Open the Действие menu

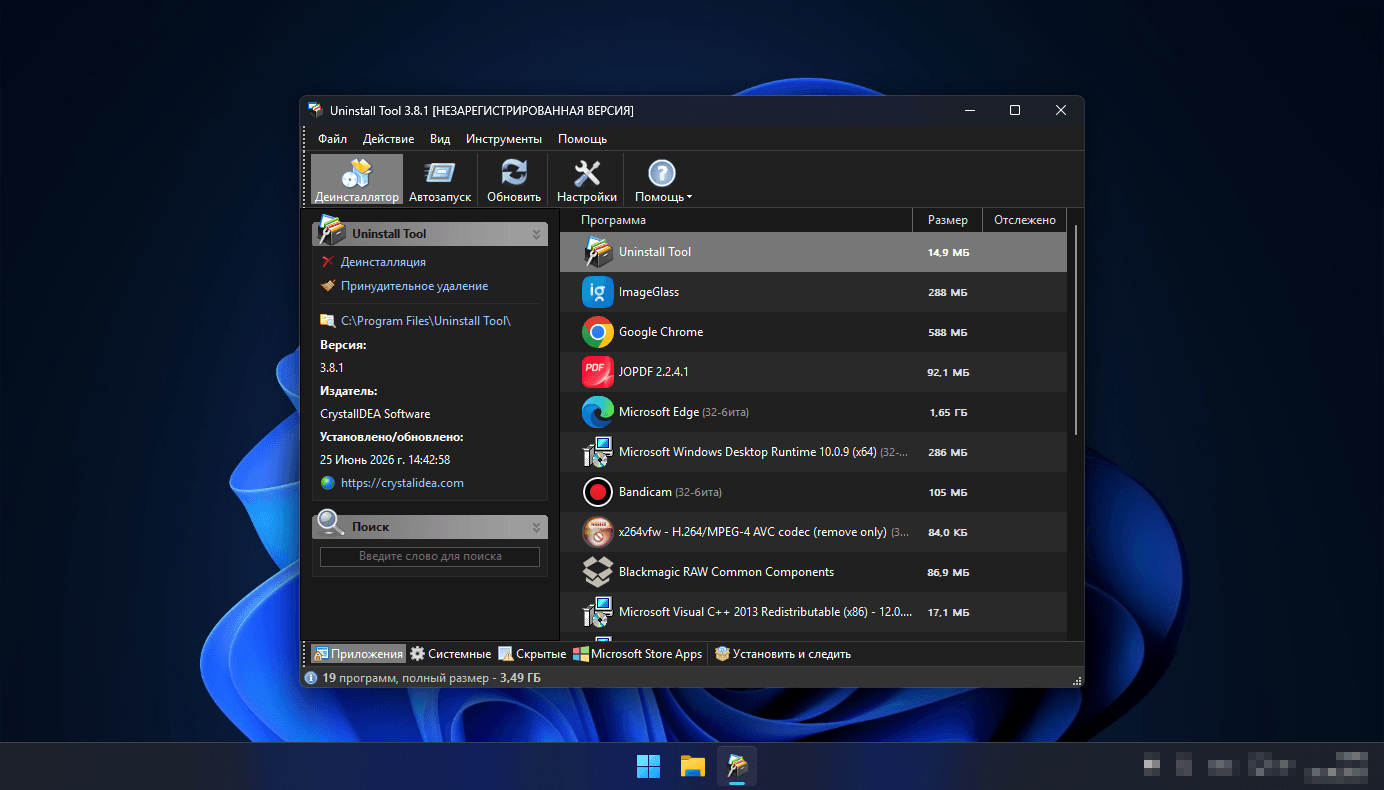388,139
